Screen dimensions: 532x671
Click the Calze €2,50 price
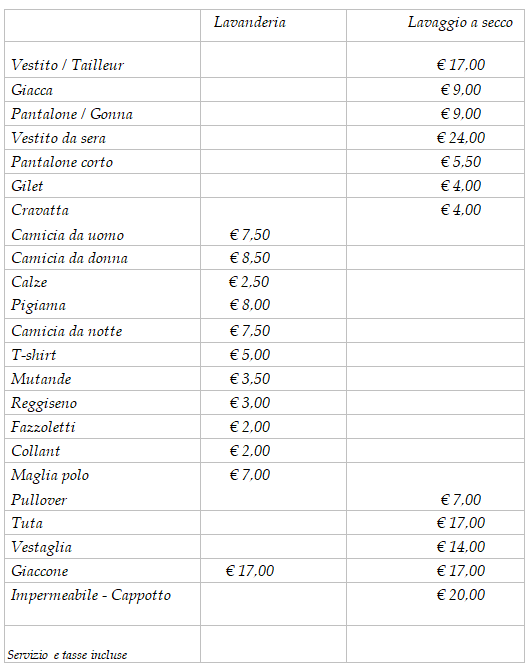click(x=249, y=282)
